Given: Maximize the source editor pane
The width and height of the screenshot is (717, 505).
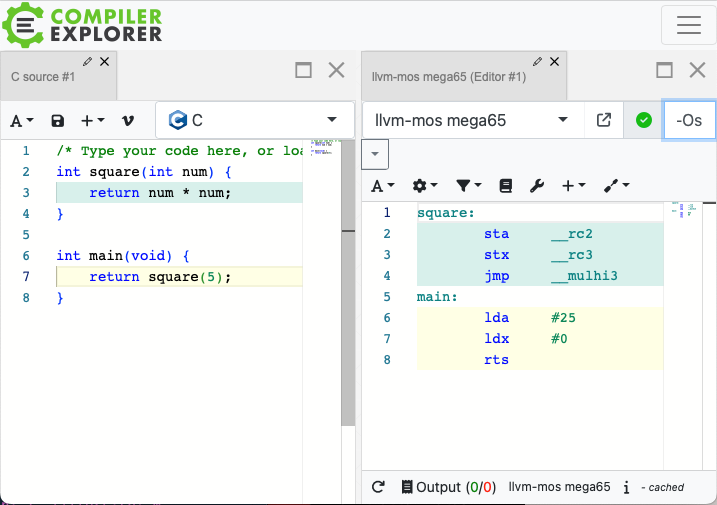Looking at the screenshot, I should click(x=303, y=70).
